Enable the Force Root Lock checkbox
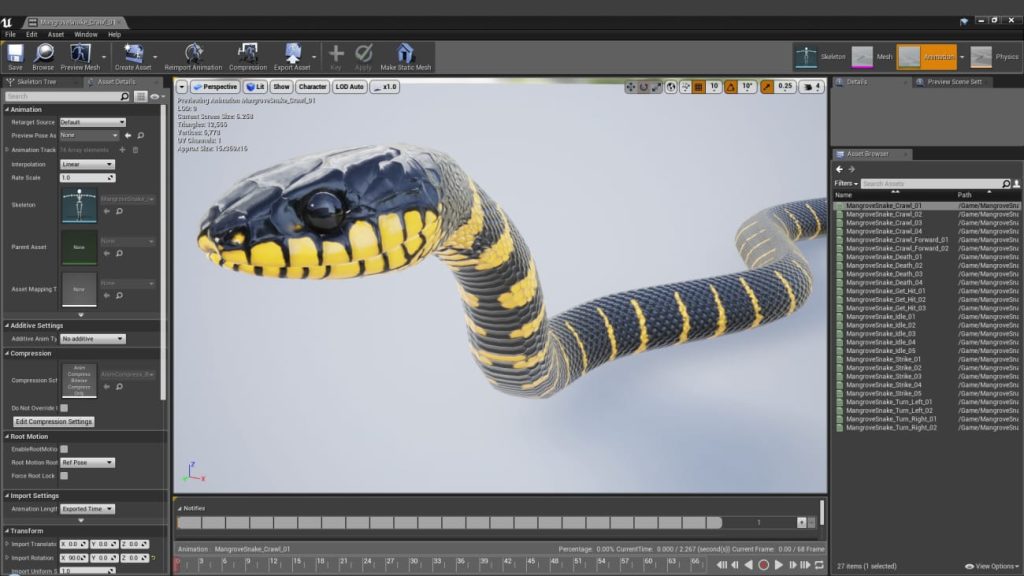 pos(63,474)
